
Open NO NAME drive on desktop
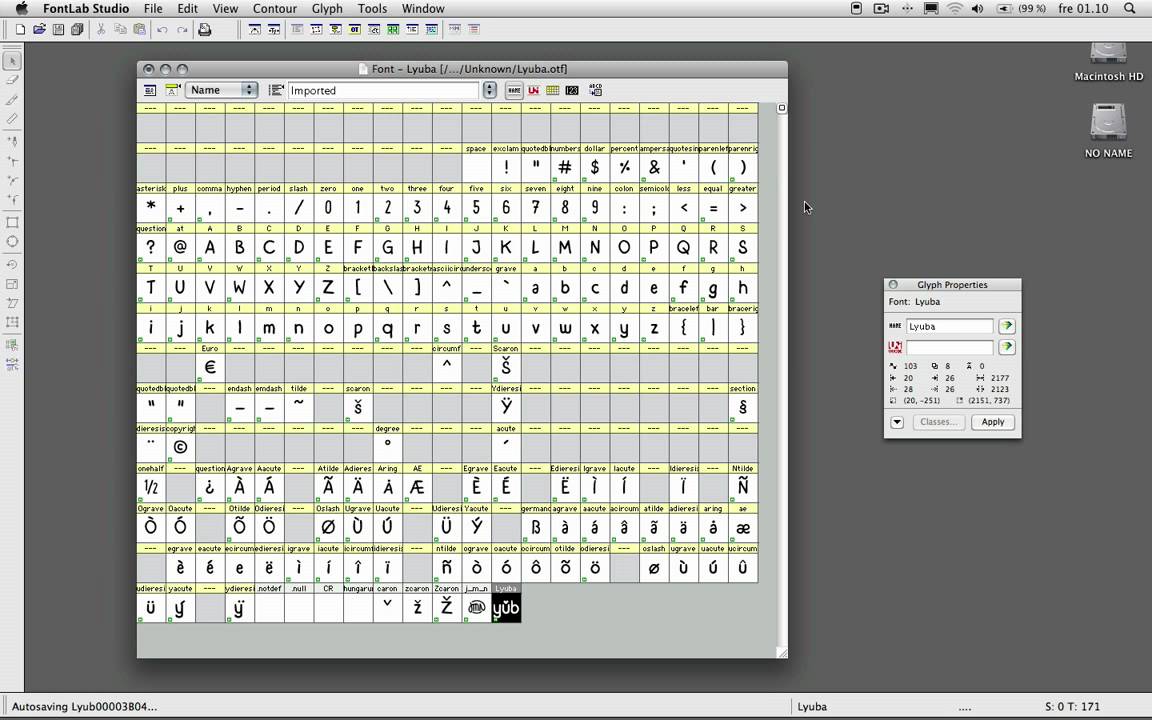point(1108,131)
